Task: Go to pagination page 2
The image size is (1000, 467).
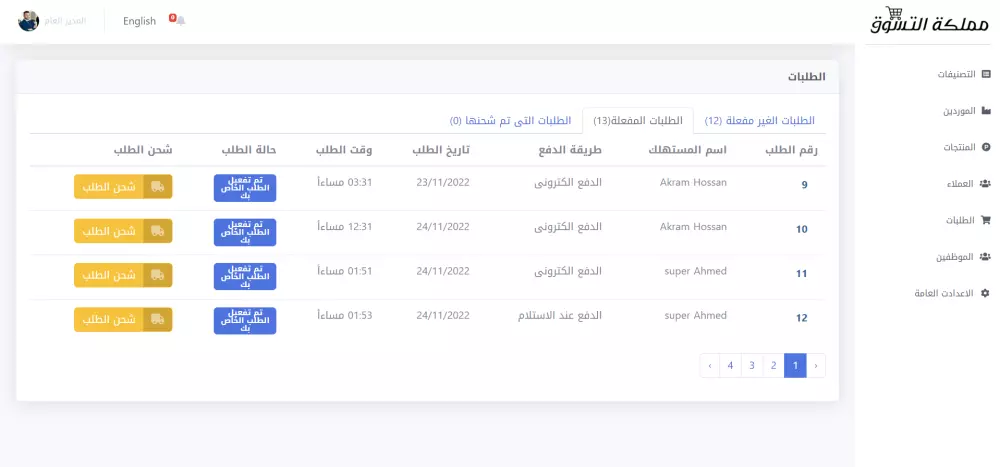Action: tap(774, 366)
